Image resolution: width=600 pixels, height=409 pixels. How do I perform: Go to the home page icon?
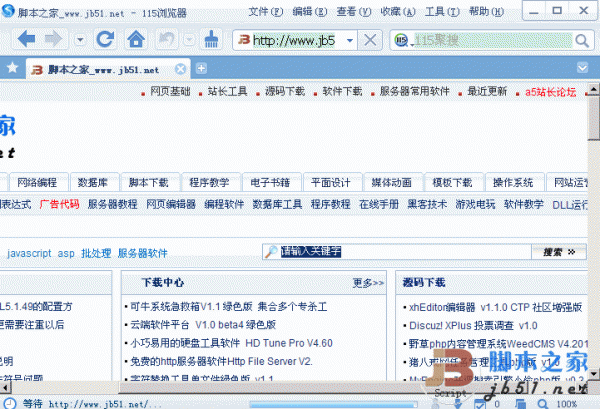pos(136,39)
